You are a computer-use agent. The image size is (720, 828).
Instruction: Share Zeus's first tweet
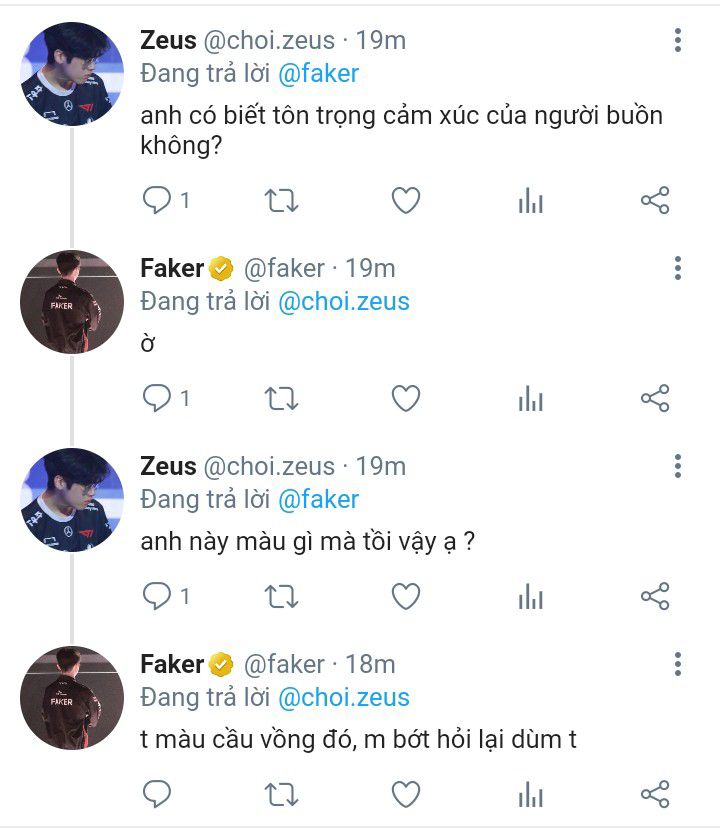pyautogui.click(x=654, y=201)
